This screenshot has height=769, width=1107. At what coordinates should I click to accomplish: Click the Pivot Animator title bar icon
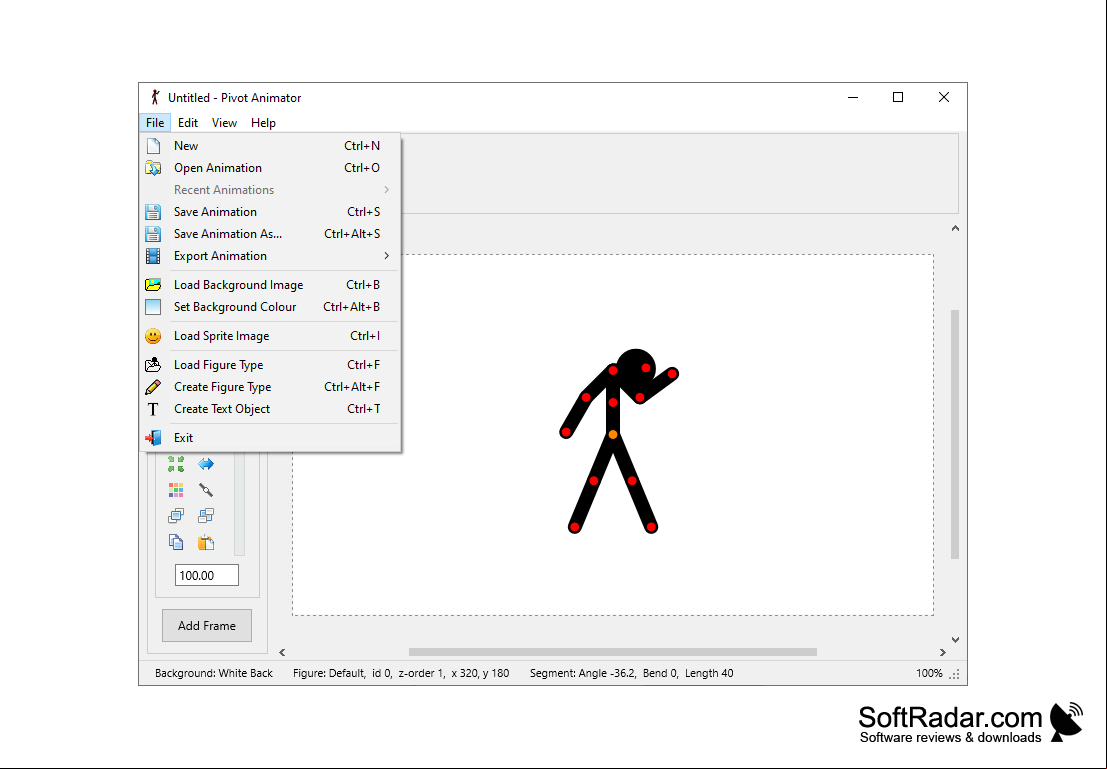tap(155, 97)
